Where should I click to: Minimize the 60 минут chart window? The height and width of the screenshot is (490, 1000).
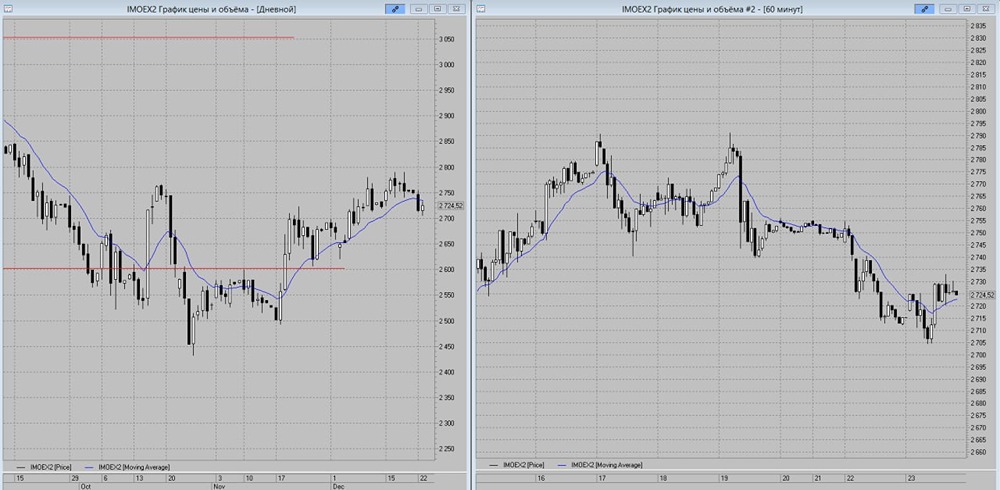coord(948,8)
